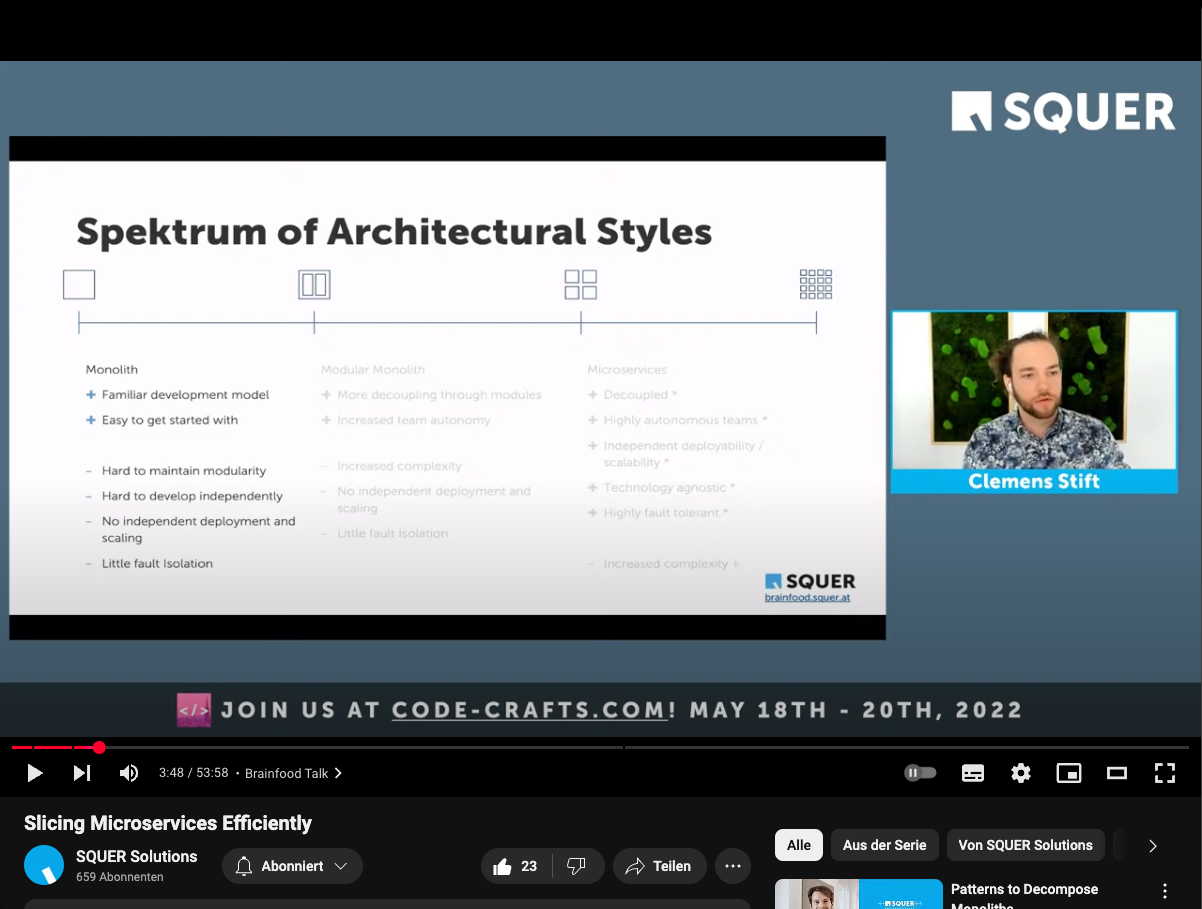Enter fullscreen mode
This screenshot has height=909, width=1202.
pos(1164,772)
